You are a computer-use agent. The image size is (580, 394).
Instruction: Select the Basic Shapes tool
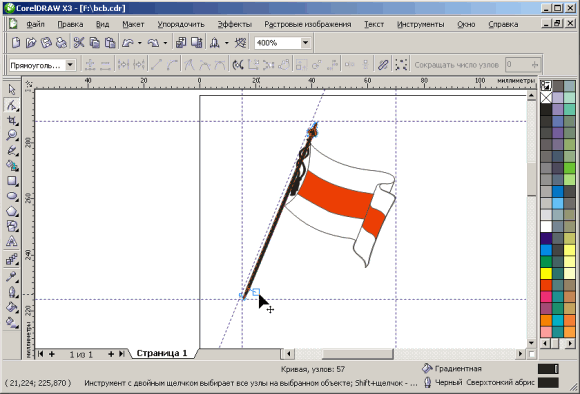point(12,226)
